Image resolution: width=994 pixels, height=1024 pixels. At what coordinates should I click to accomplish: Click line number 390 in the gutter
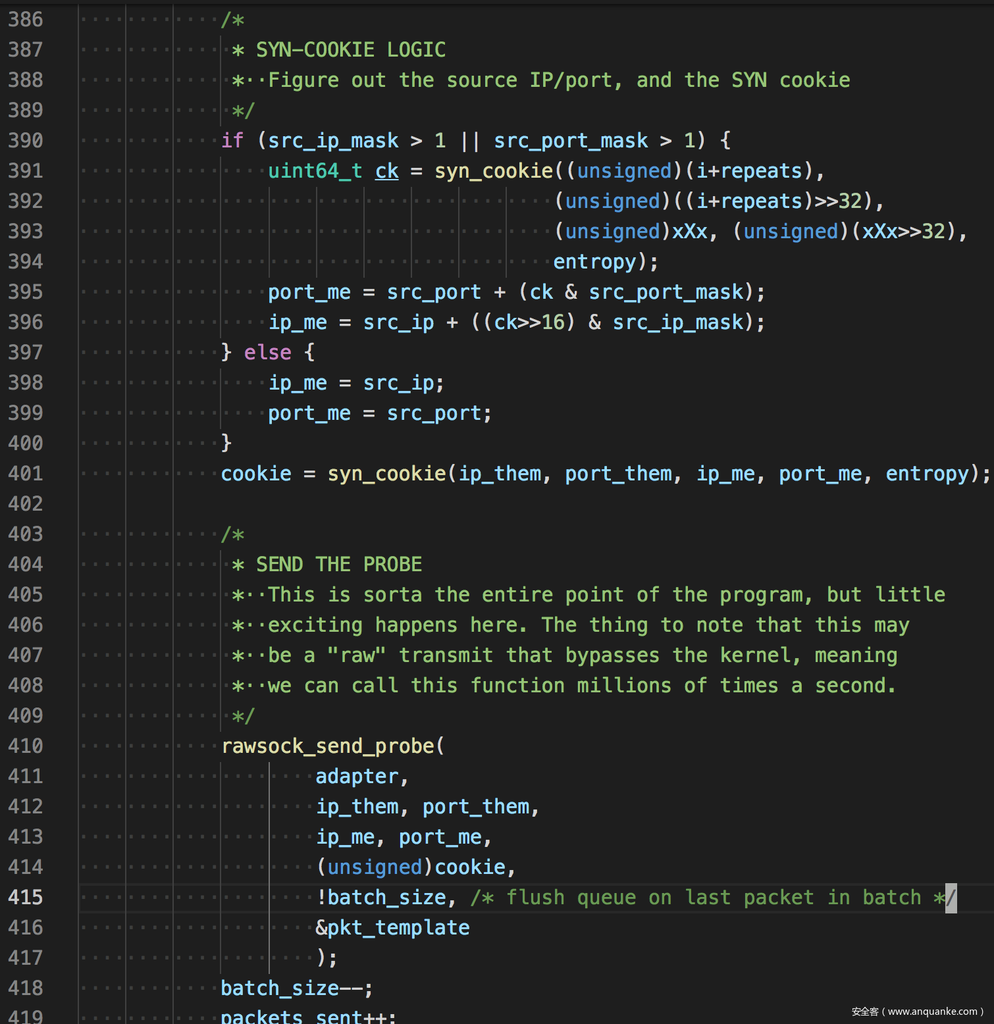(x=25, y=140)
